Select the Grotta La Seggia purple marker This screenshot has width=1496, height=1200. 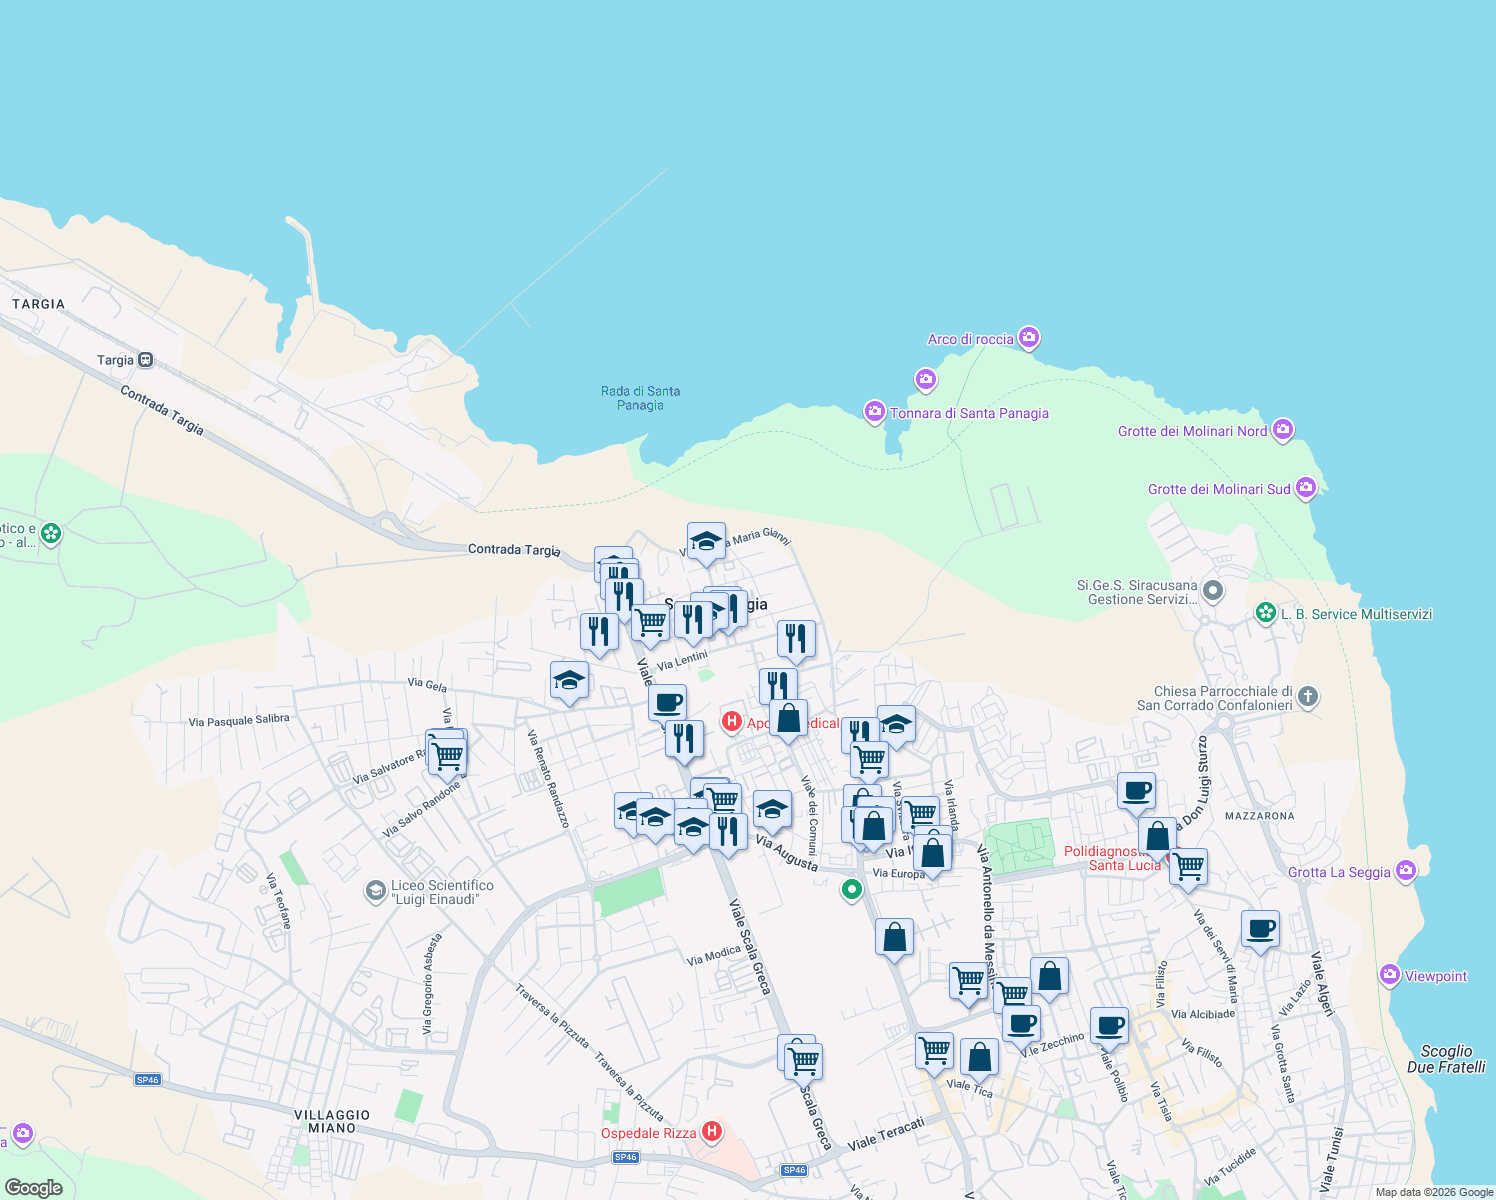point(1407,871)
